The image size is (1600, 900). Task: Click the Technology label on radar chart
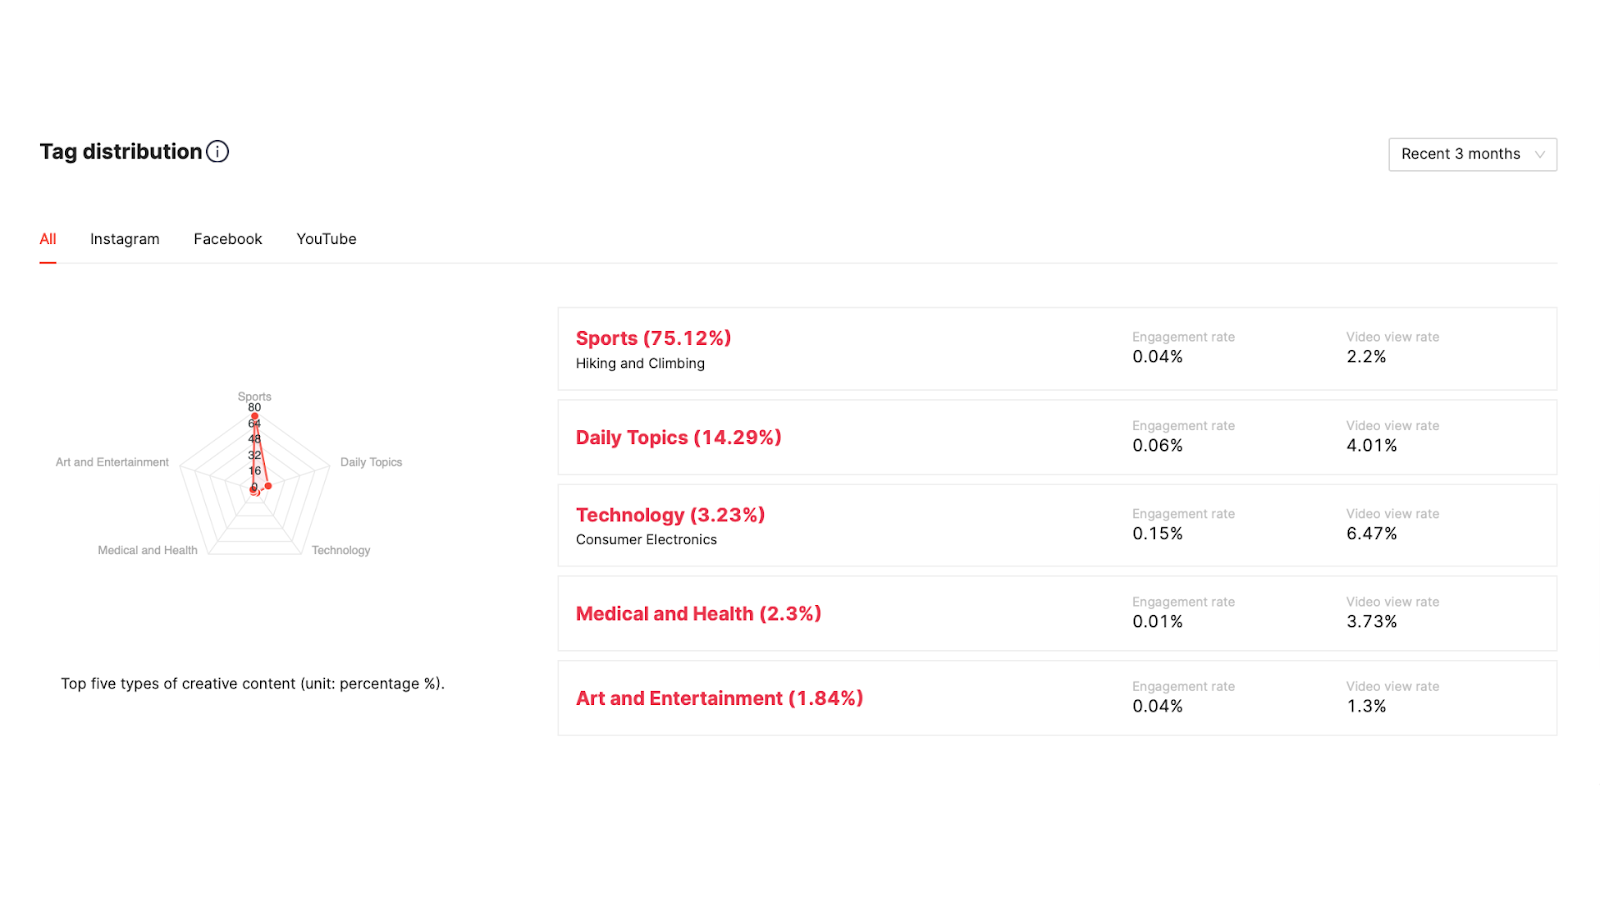(341, 550)
